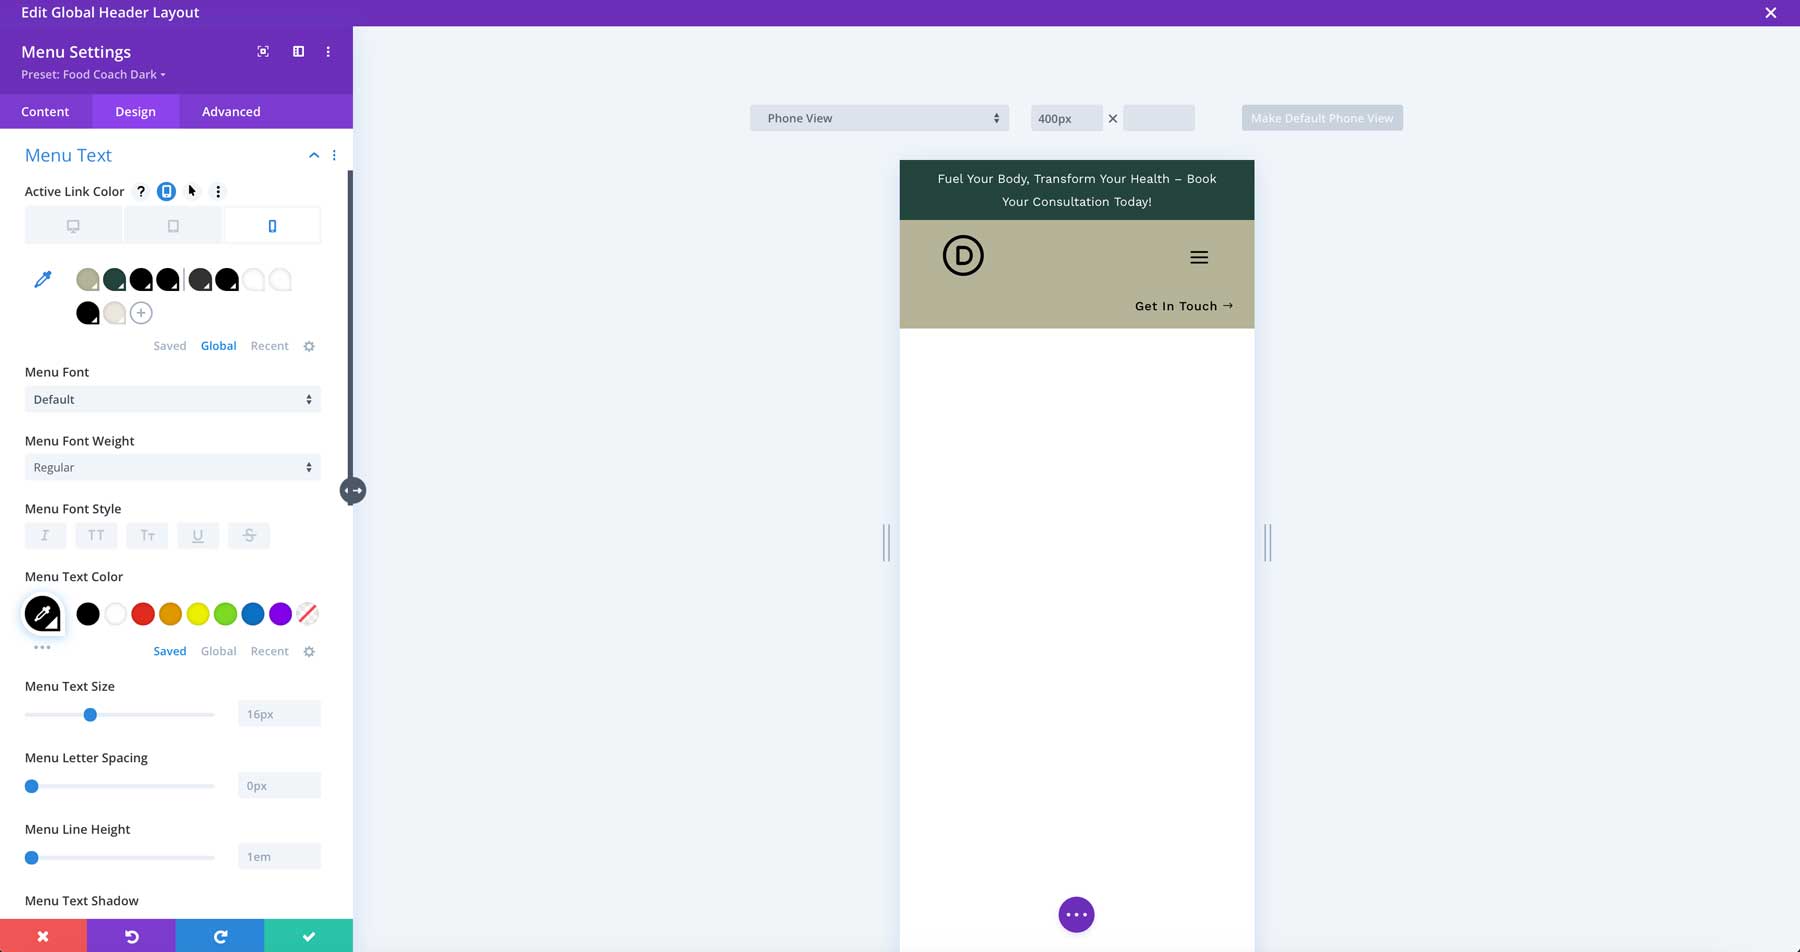Switch Active Link Color to tablet view
Screen dimensions: 1800x952
coord(172,224)
